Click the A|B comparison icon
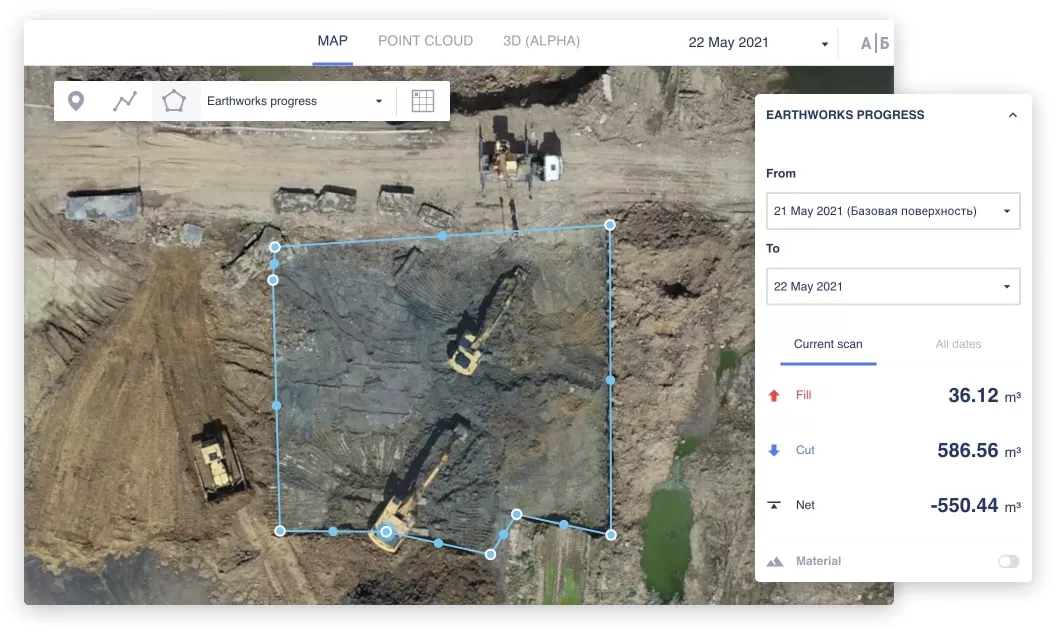1056x633 pixels. [x=874, y=43]
